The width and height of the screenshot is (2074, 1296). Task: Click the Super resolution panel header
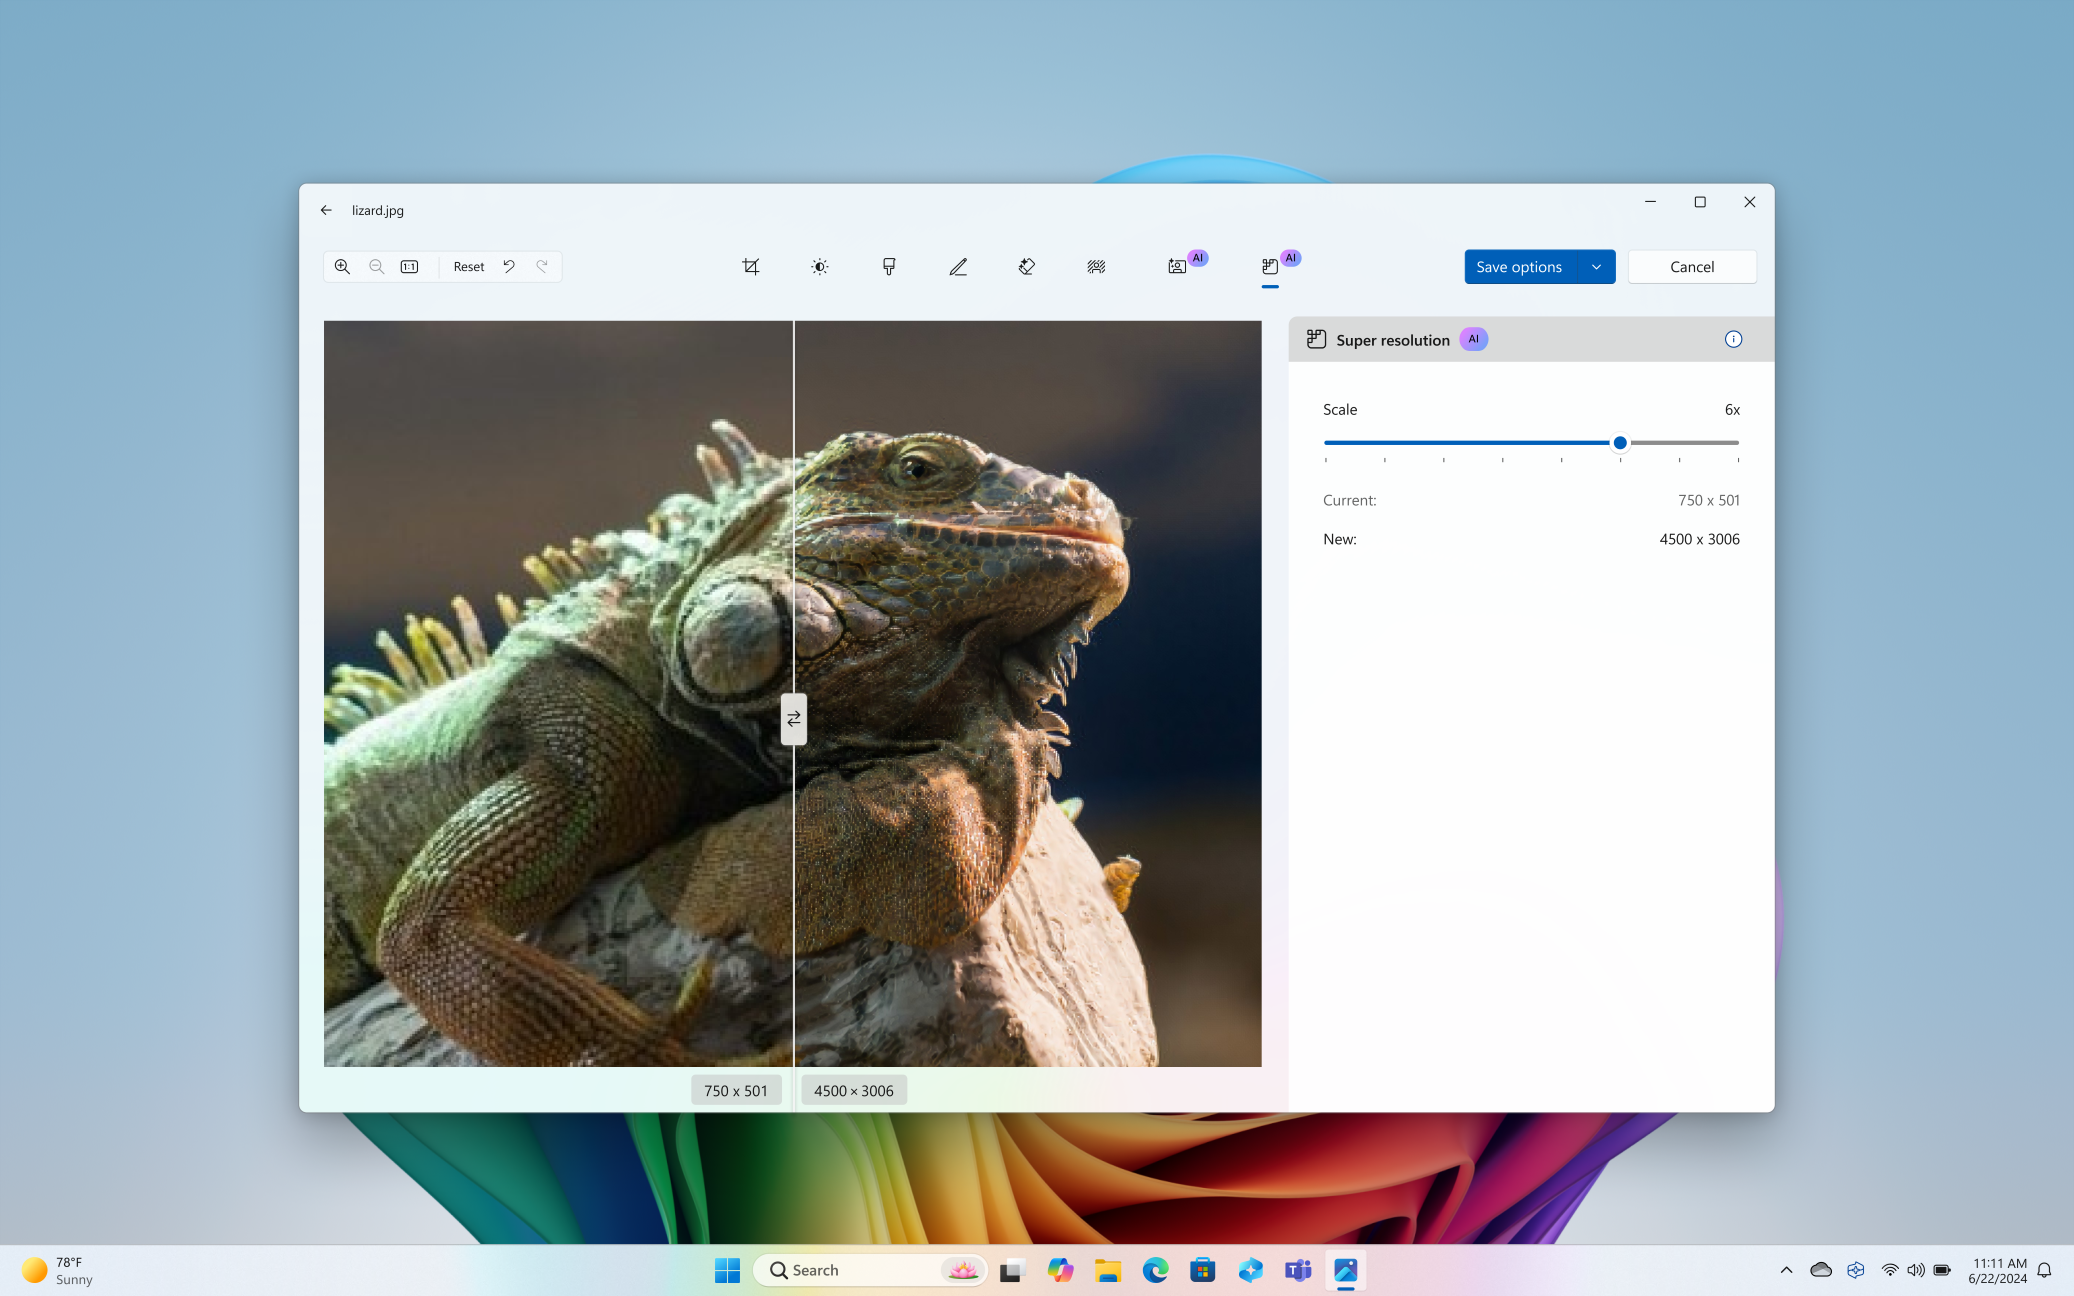coord(1528,339)
